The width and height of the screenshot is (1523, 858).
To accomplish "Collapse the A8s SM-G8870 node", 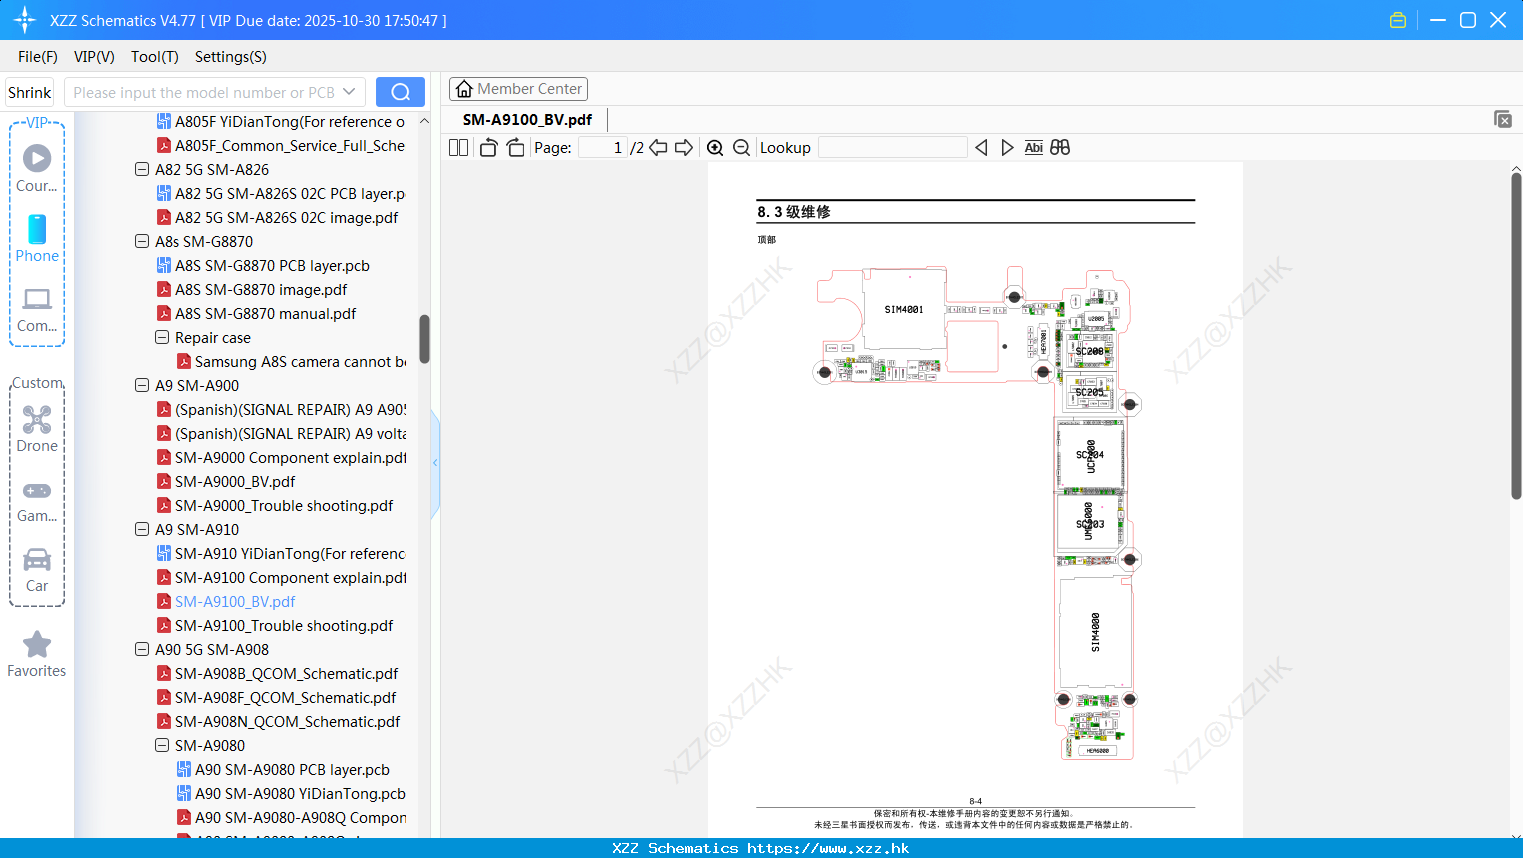I will (x=142, y=241).
